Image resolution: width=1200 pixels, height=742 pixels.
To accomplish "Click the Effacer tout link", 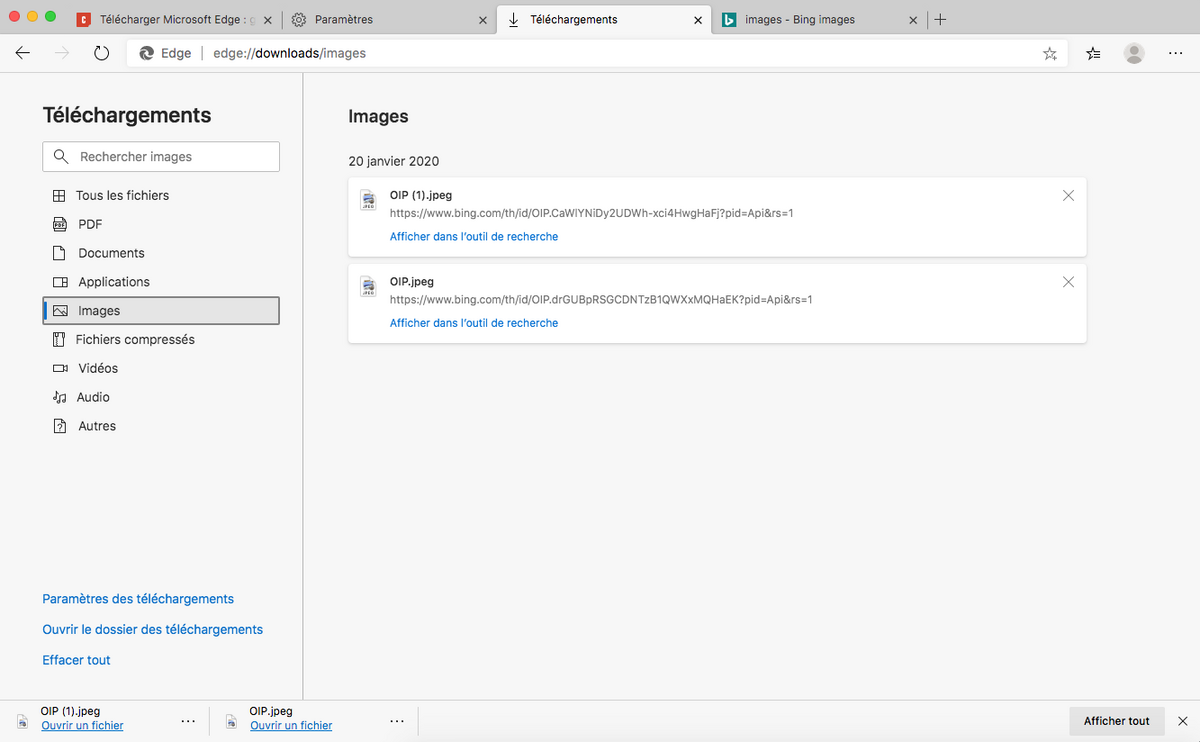I will tap(76, 660).
